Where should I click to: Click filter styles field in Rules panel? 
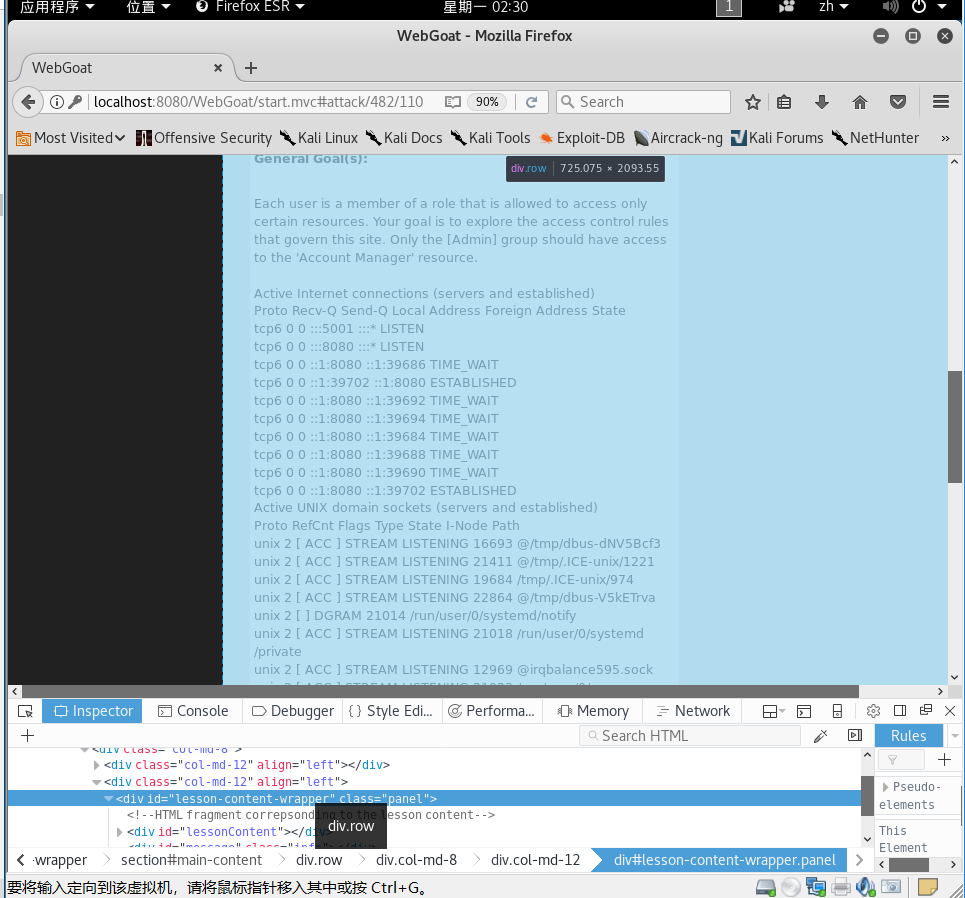pyautogui.click(x=900, y=760)
